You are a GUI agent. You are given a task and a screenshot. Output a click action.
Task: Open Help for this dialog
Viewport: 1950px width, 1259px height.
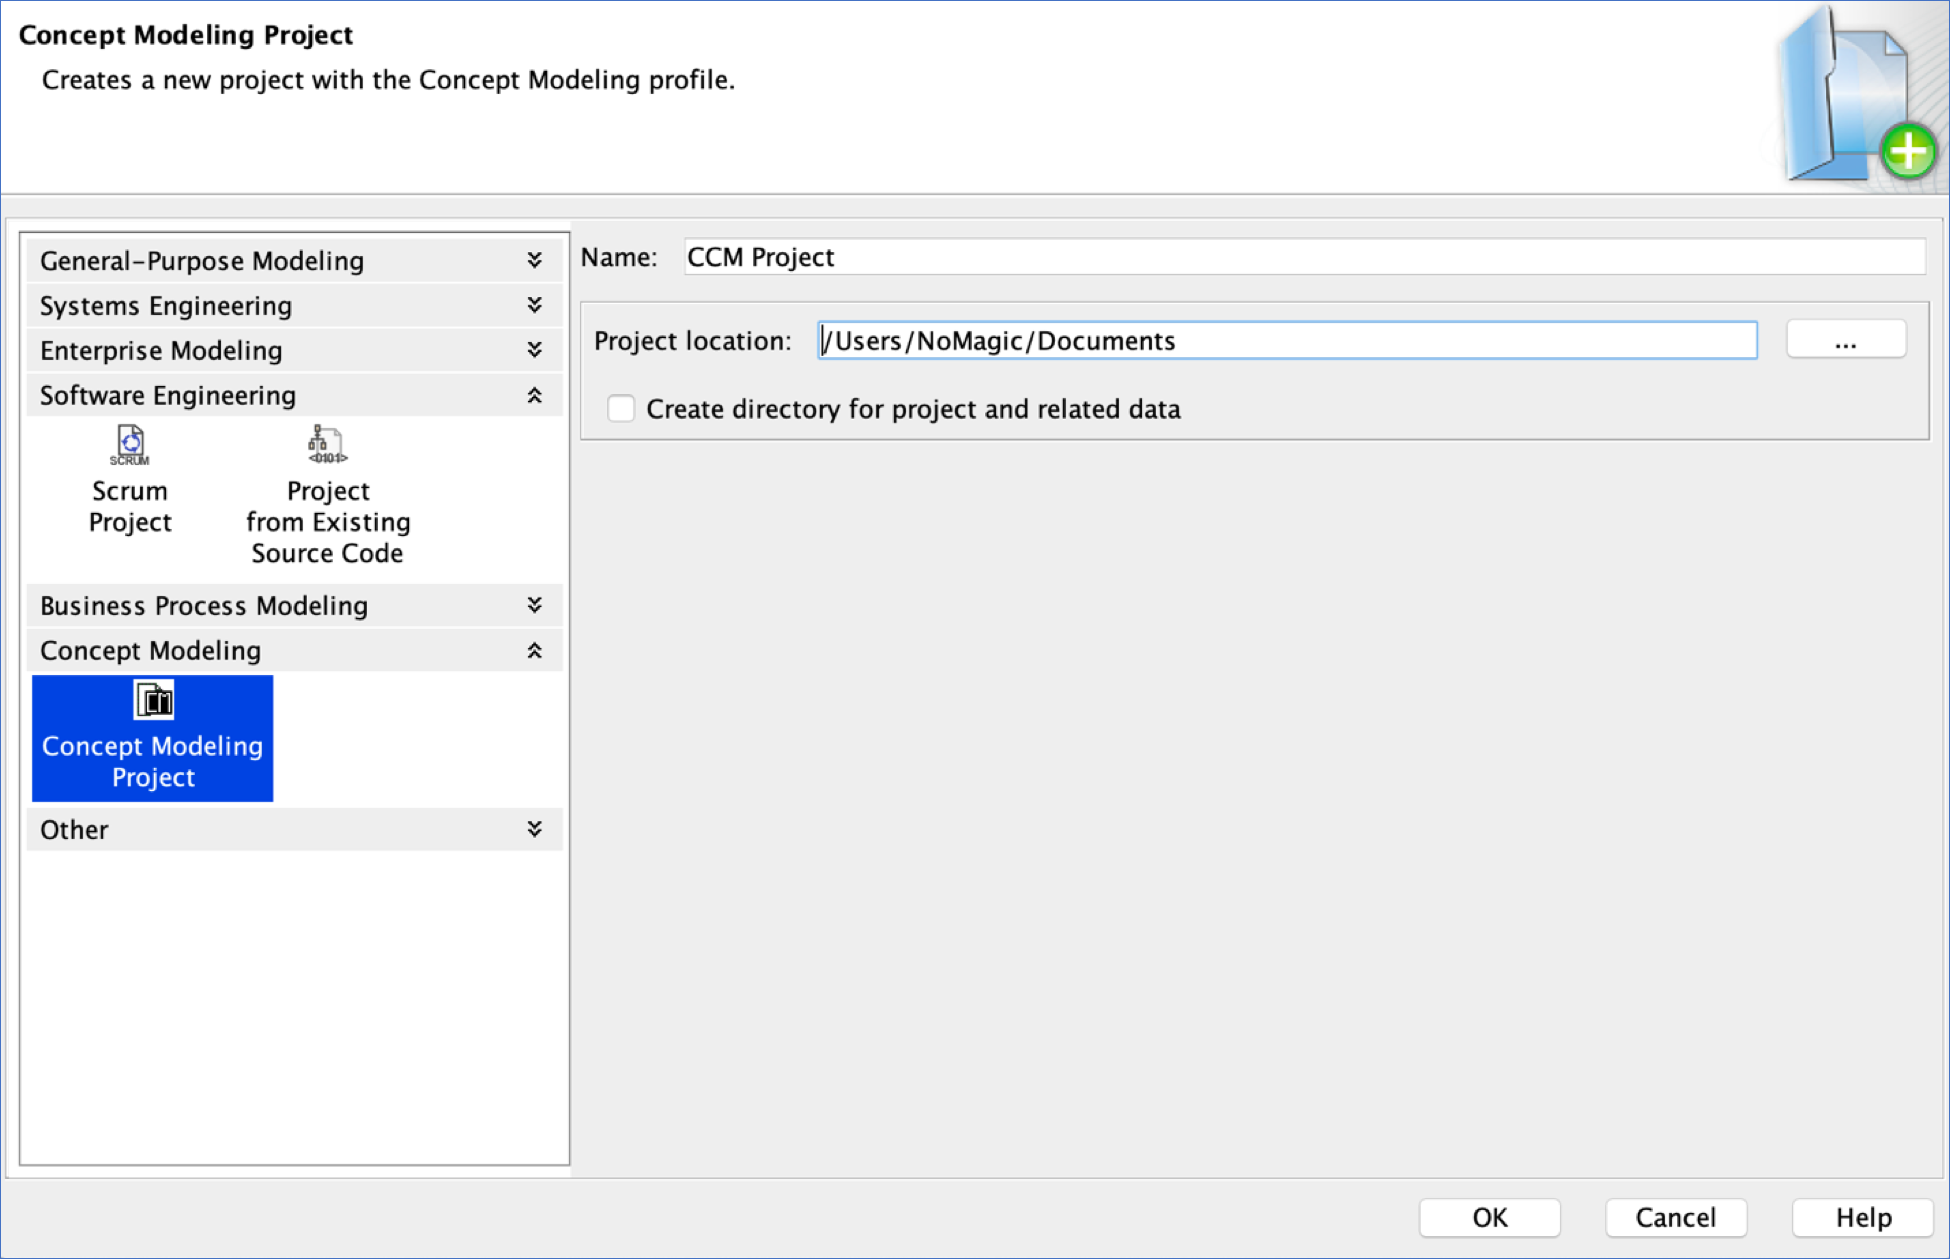tap(1862, 1217)
